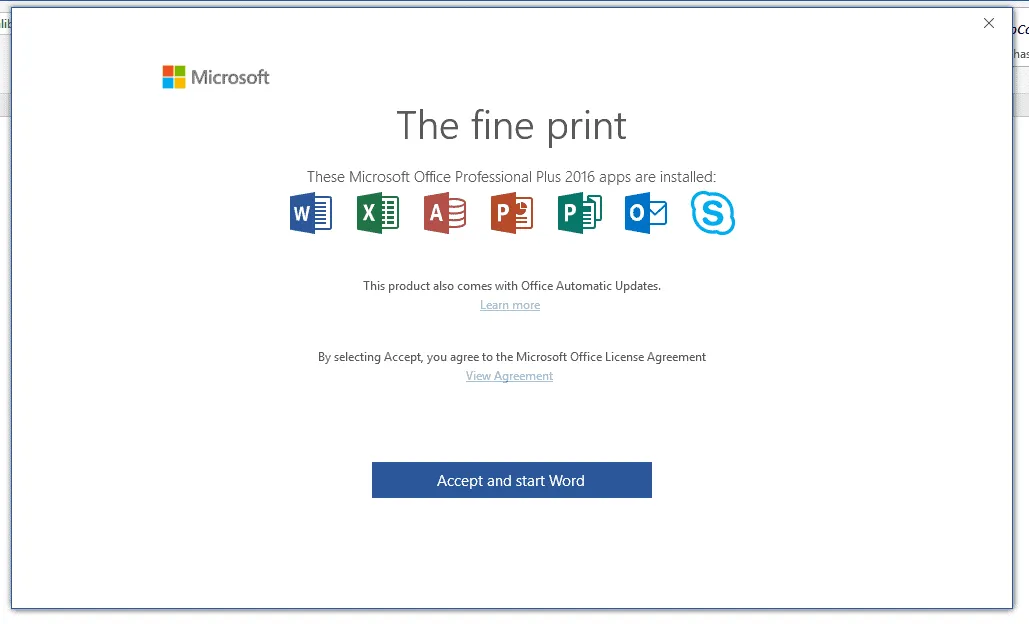Viewport: 1029px width, 624px height.
Task: Click the installed apps description text
Action: (x=511, y=176)
